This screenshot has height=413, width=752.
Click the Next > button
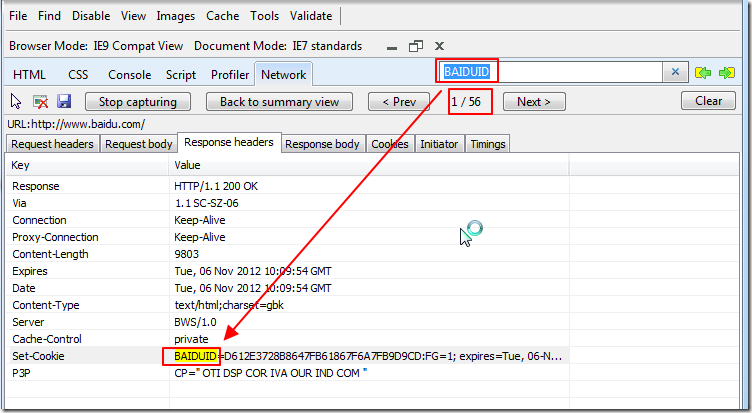(534, 102)
